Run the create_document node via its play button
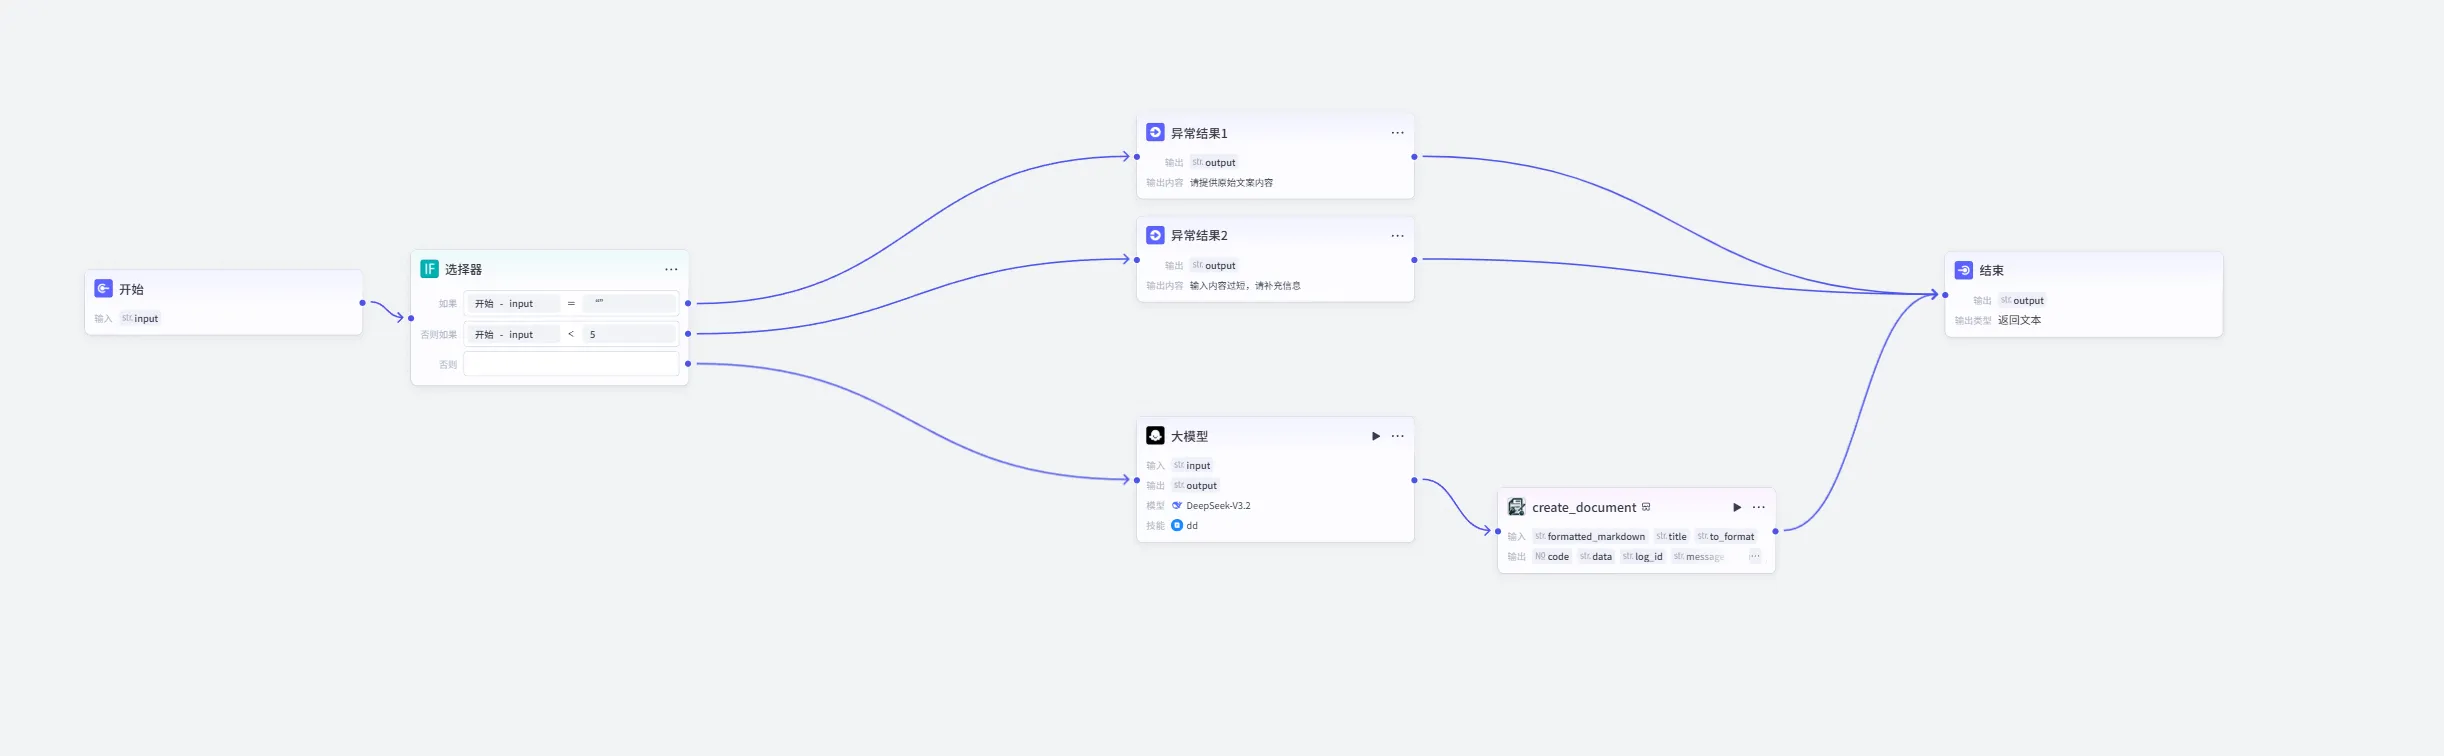The image size is (2444, 756). point(1737,507)
